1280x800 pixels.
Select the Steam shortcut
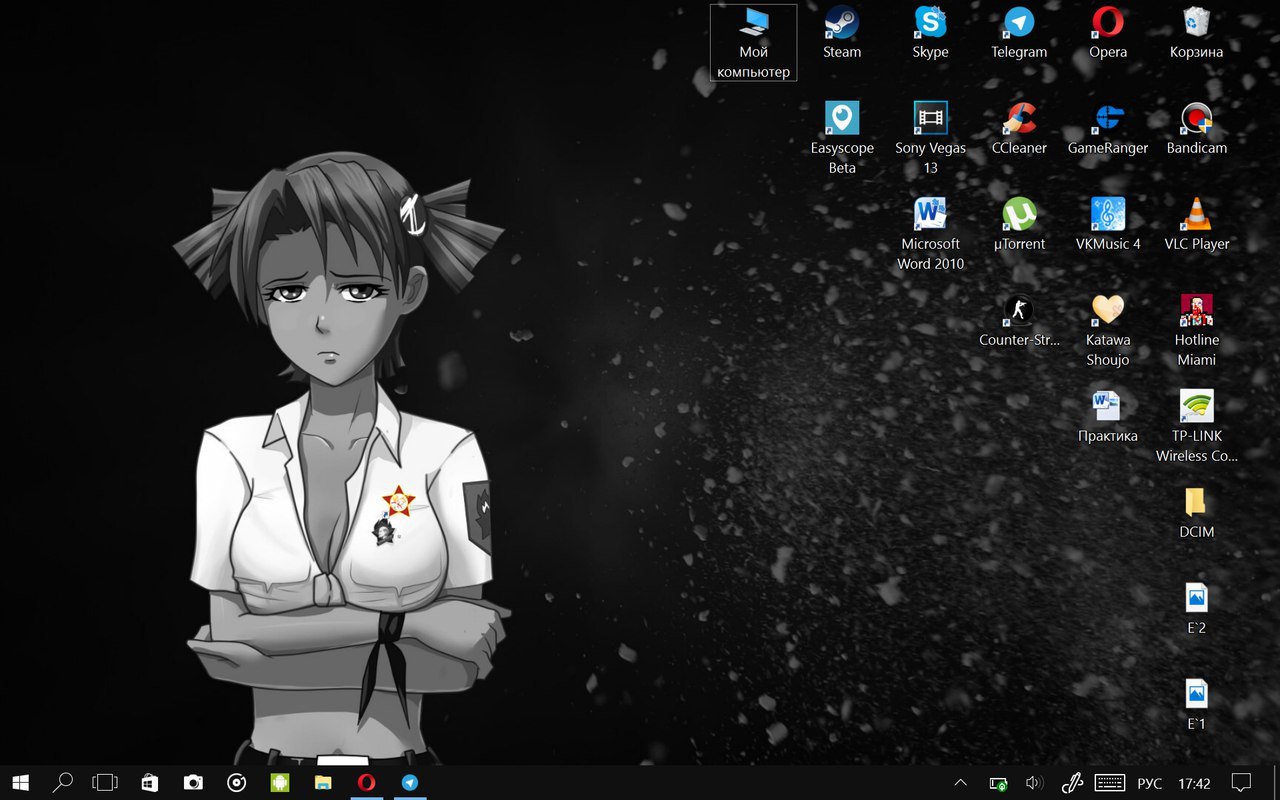coord(842,33)
